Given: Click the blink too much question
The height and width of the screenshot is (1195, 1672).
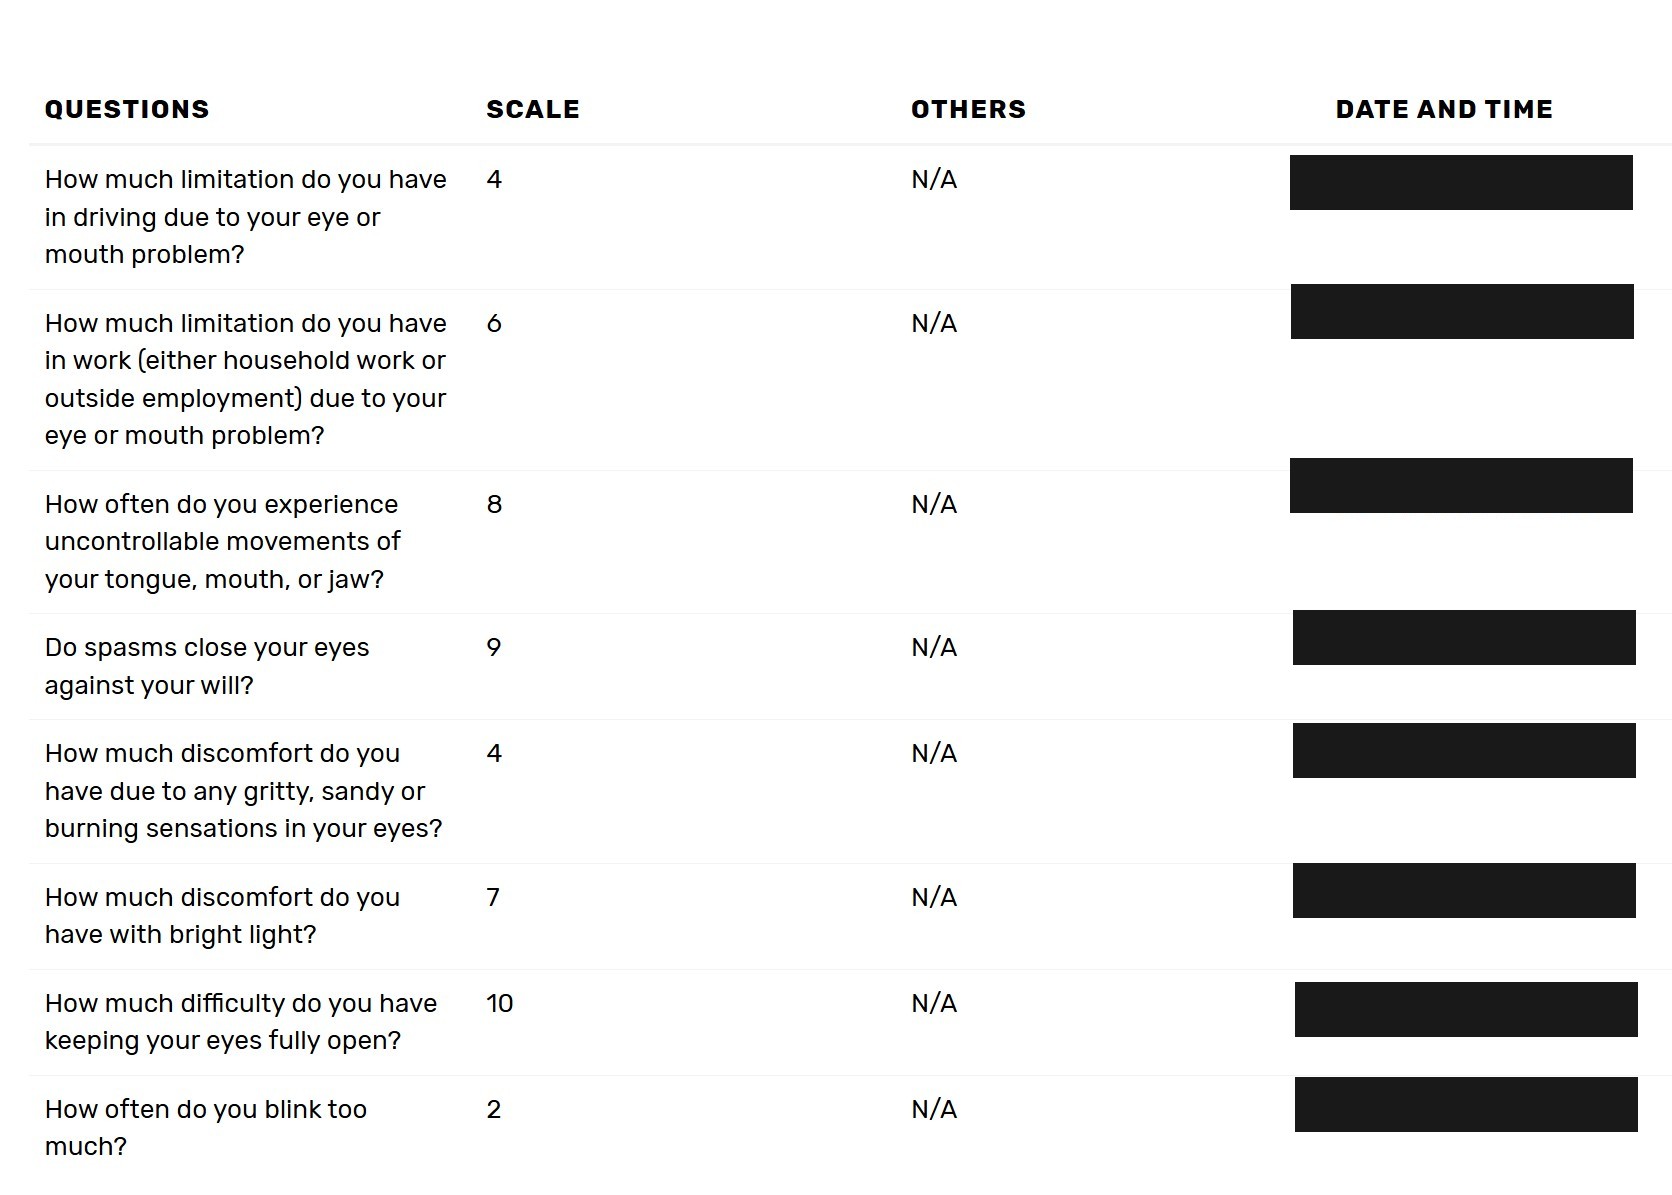Looking at the screenshot, I should click(206, 1128).
